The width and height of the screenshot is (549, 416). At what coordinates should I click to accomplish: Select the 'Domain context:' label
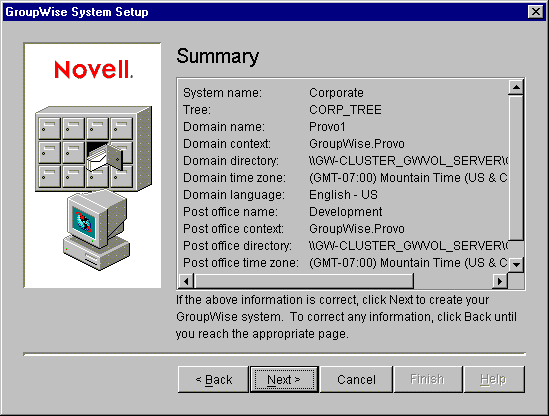pyautogui.click(x=227, y=144)
